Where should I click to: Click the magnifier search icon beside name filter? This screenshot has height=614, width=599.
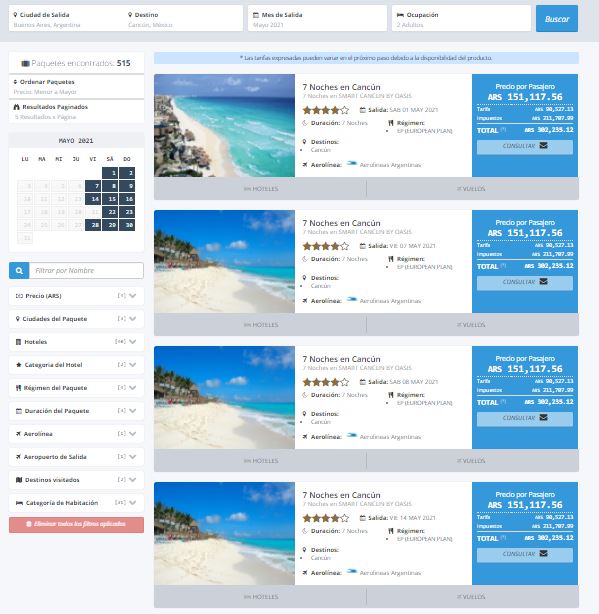[x=19, y=271]
